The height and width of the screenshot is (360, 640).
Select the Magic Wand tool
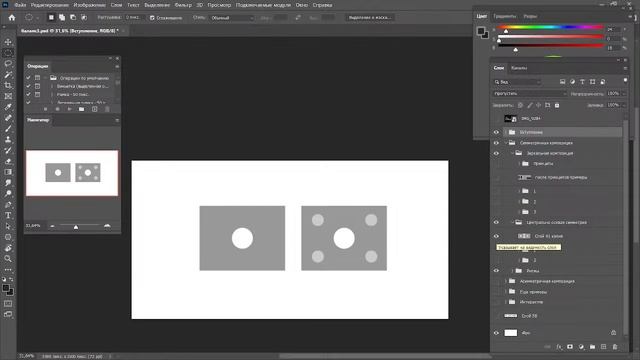8,75
